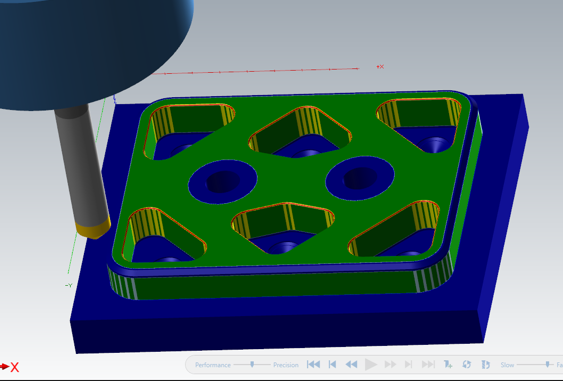Viewport: 563px width, 381px height.
Task: Skip to end of the simulation
Action: tap(428, 364)
